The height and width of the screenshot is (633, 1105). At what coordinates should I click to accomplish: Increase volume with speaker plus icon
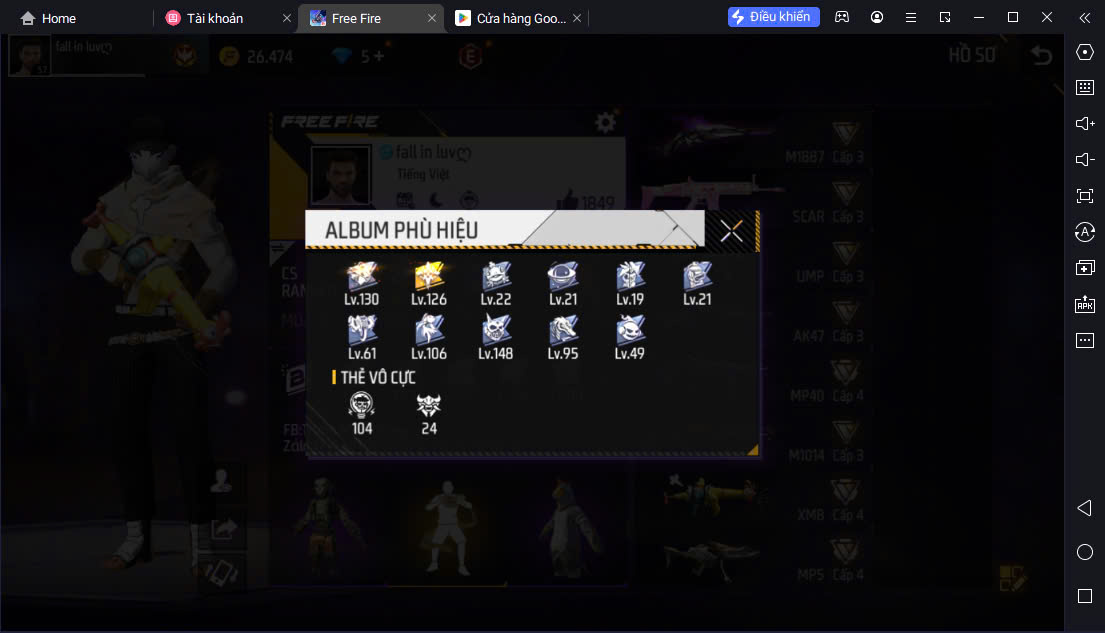[x=1085, y=123]
